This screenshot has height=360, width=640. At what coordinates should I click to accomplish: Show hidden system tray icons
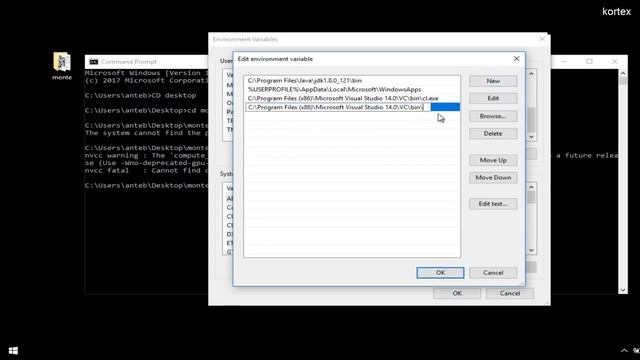pyautogui.click(x=624, y=351)
